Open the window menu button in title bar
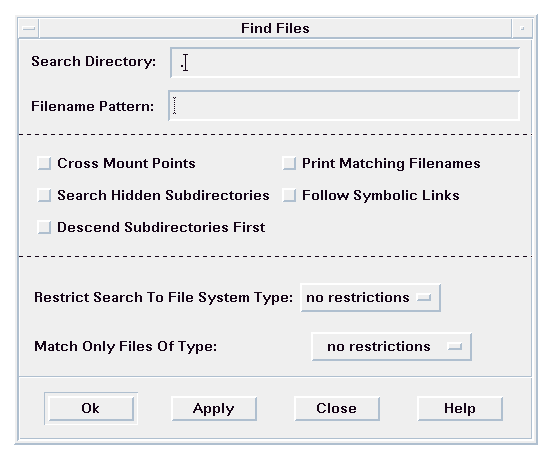Viewport: 552px width, 459px height. (x=29, y=28)
